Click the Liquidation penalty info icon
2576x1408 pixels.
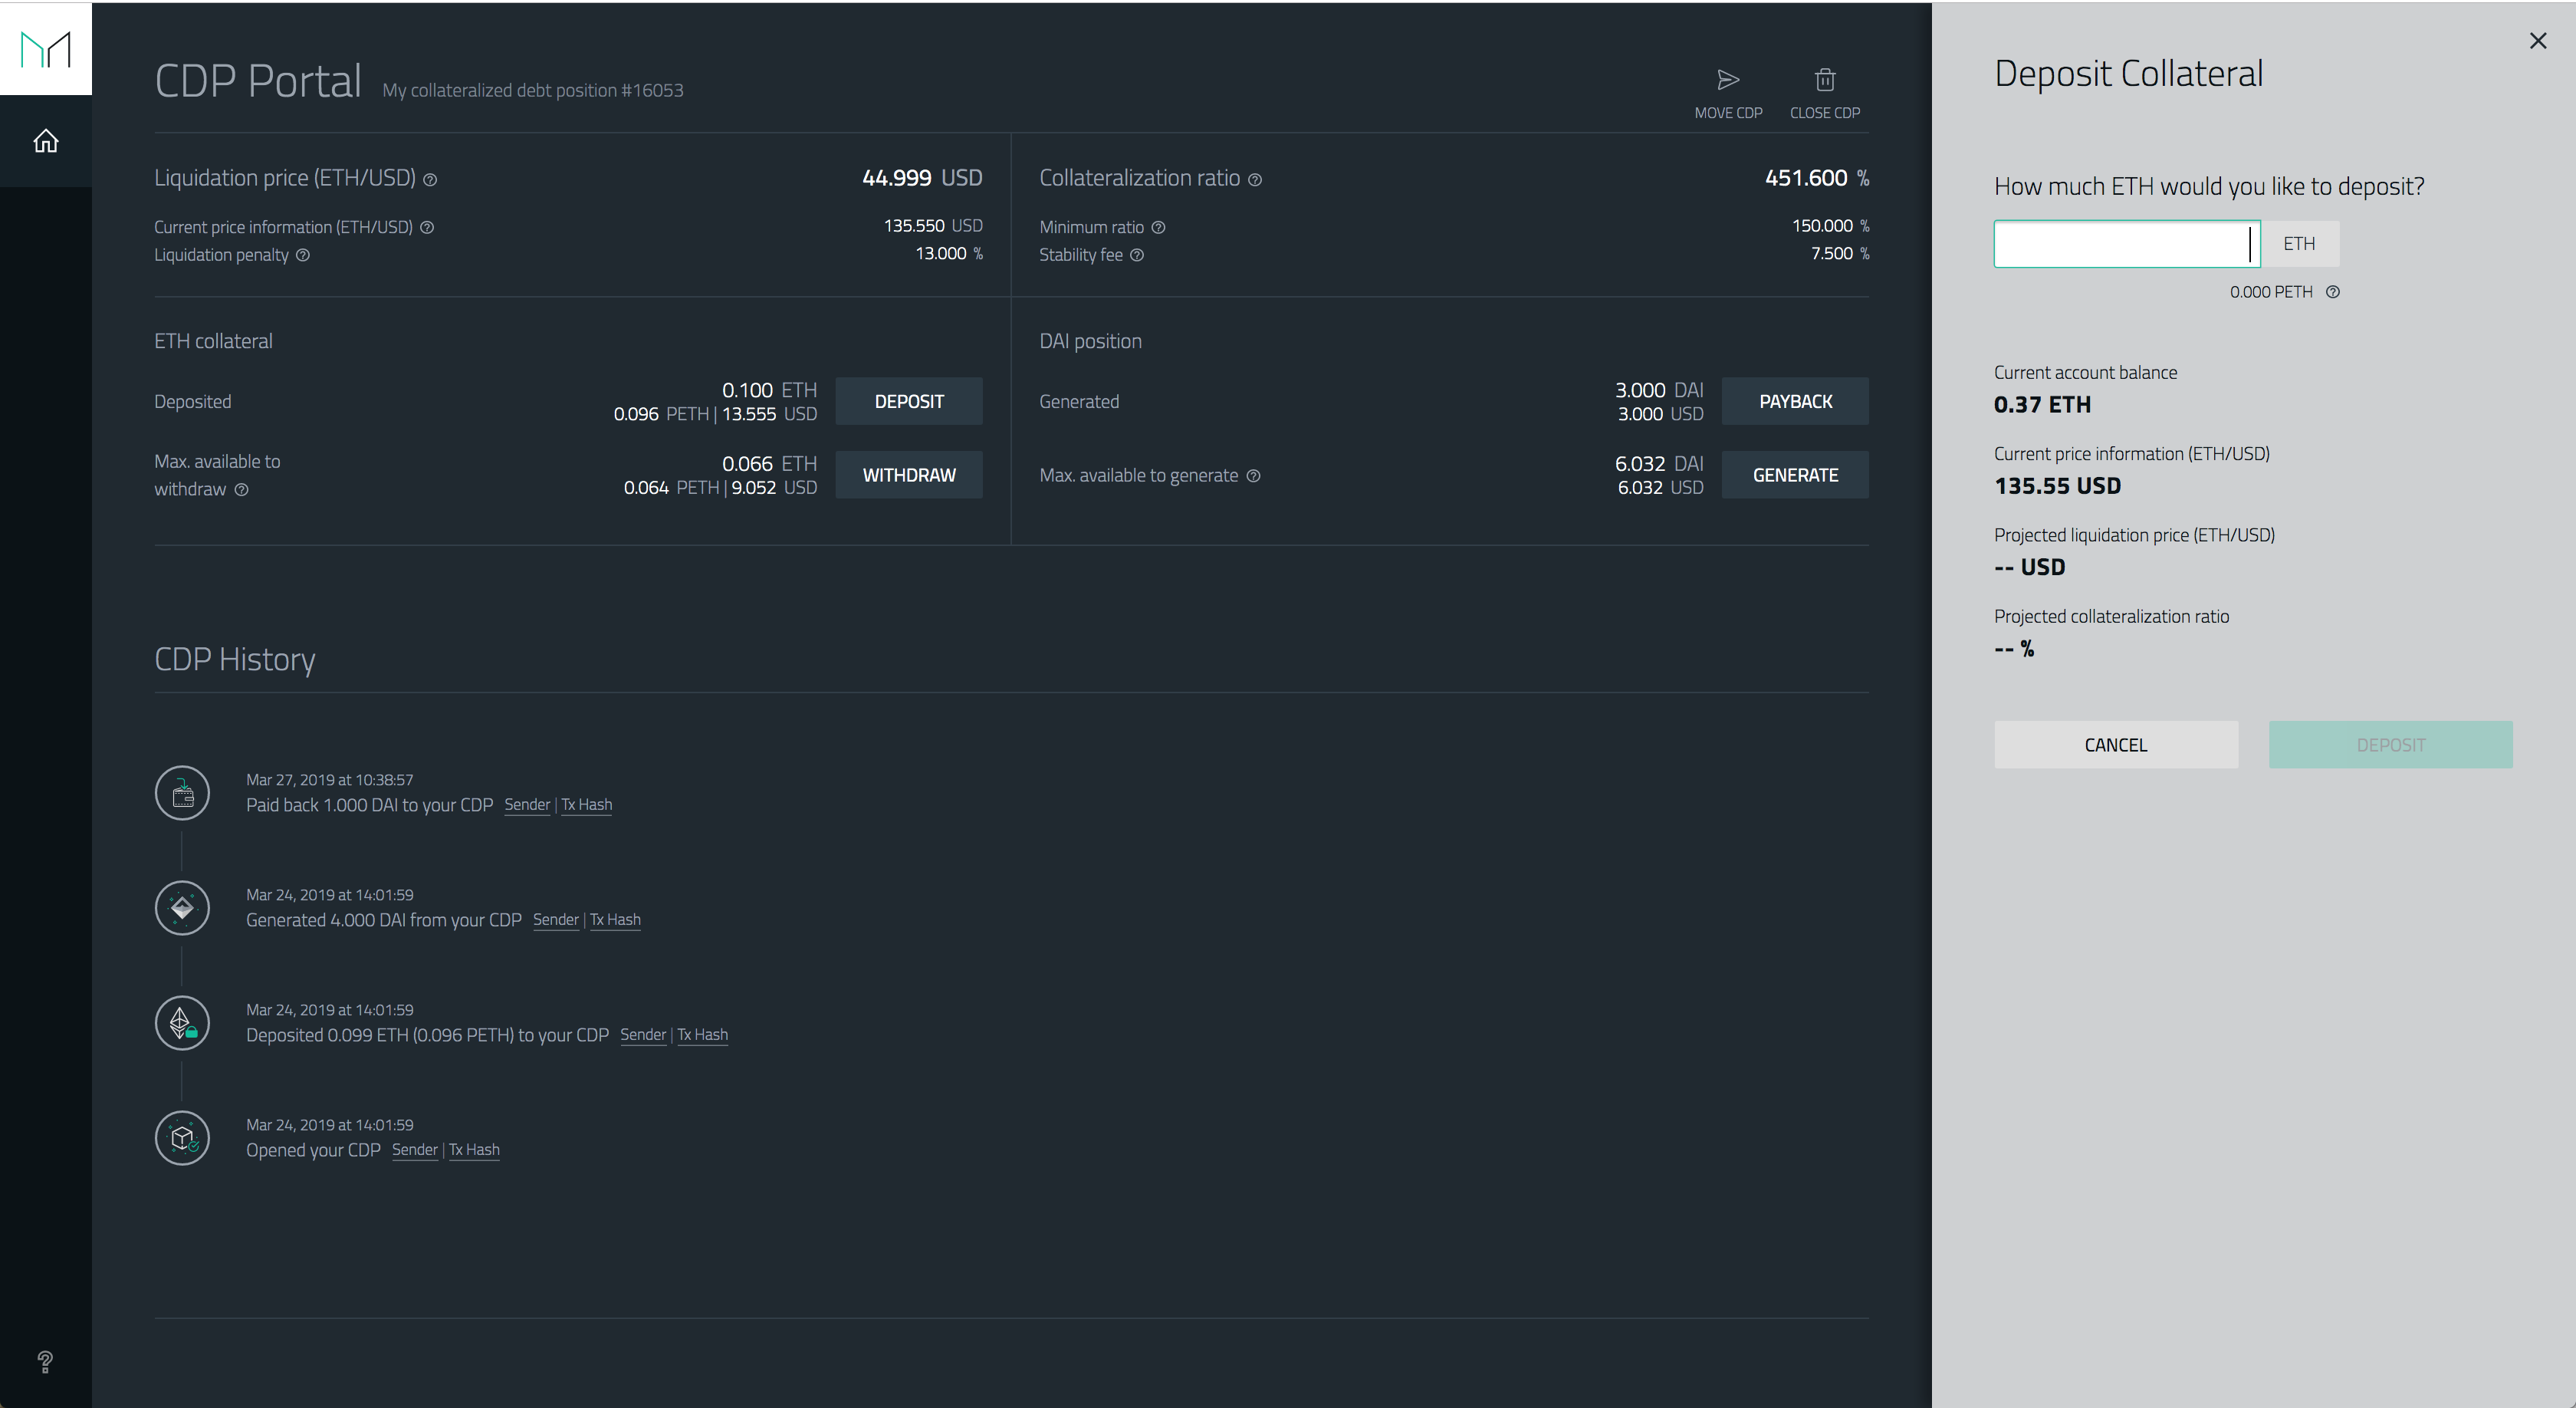[x=303, y=255]
